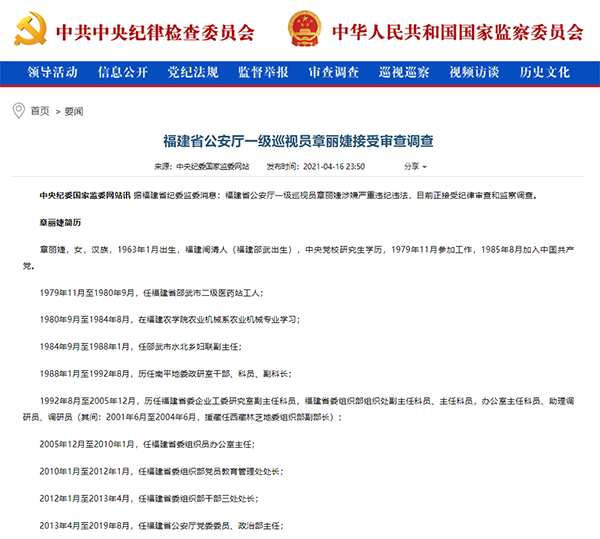This screenshot has height=539, width=600.
Task: Open the 历史文化 menu item
Action: coord(545,73)
